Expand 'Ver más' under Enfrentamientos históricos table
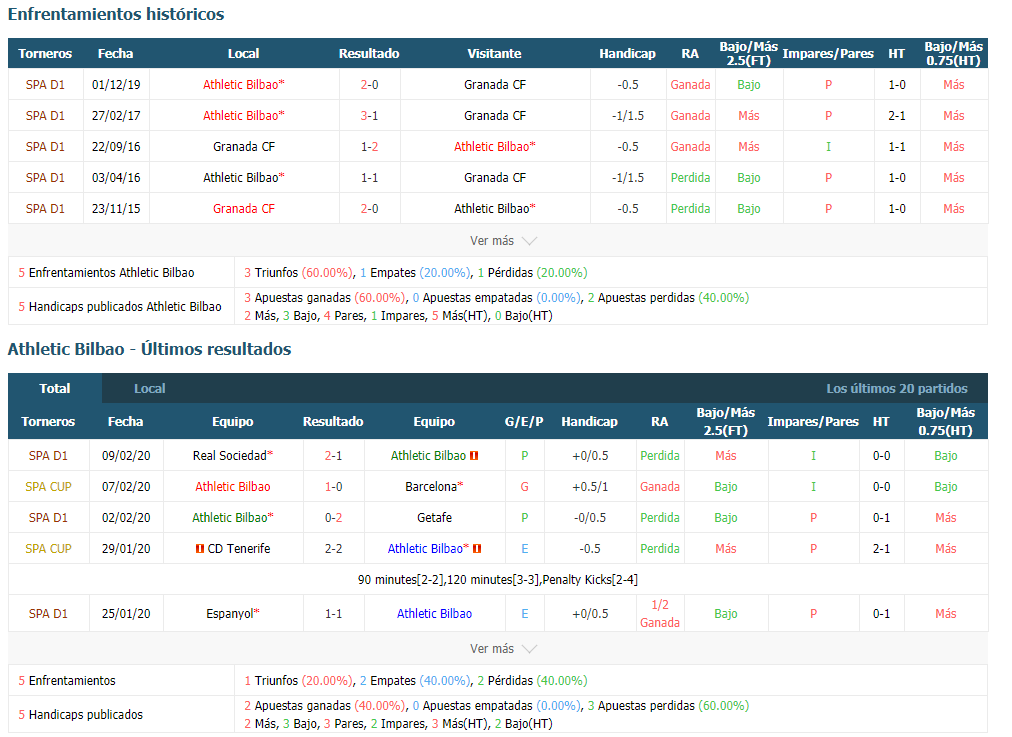1012x737 pixels. point(503,241)
